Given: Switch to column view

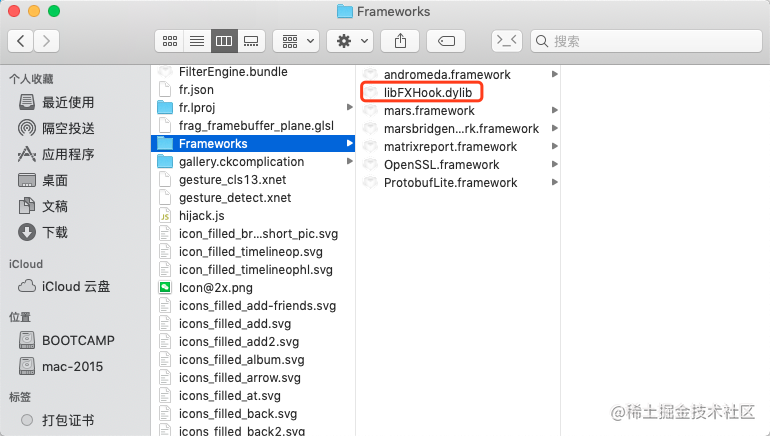Looking at the screenshot, I should [224, 41].
